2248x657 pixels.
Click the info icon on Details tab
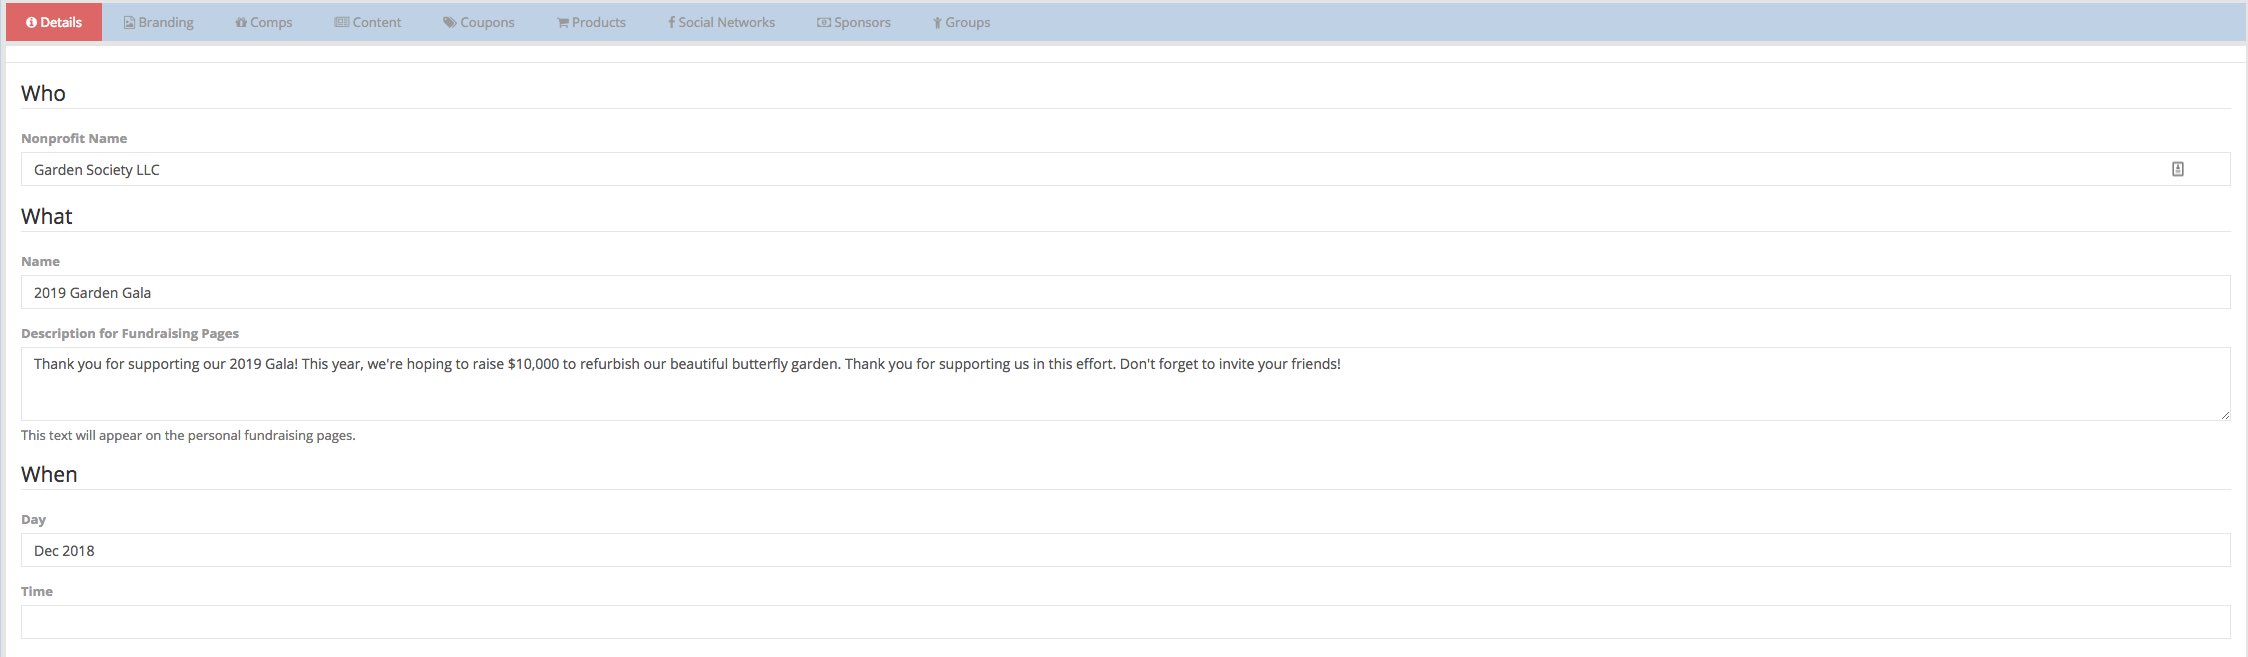31,22
